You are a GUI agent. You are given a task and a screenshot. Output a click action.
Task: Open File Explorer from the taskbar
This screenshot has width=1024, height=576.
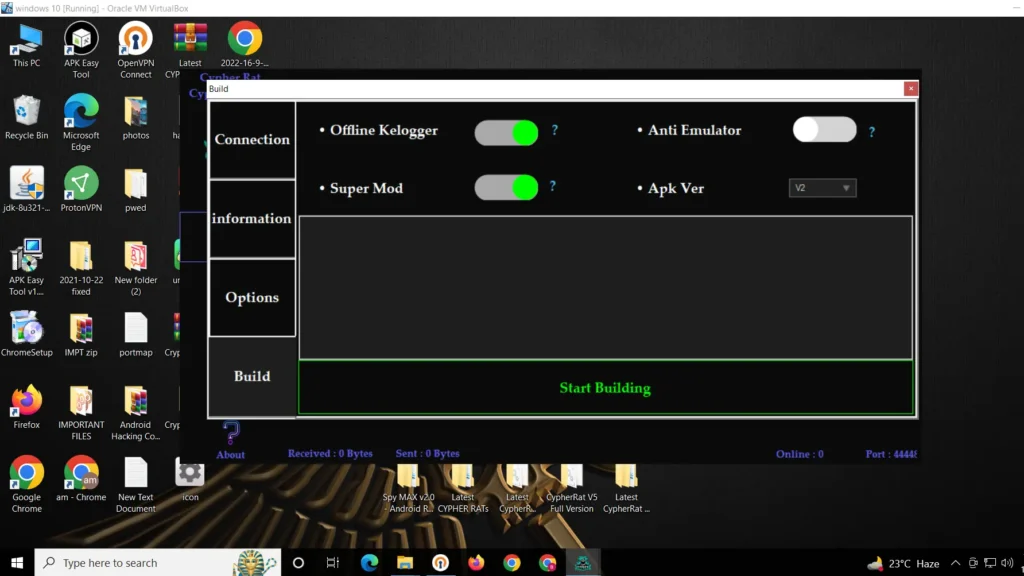click(405, 562)
